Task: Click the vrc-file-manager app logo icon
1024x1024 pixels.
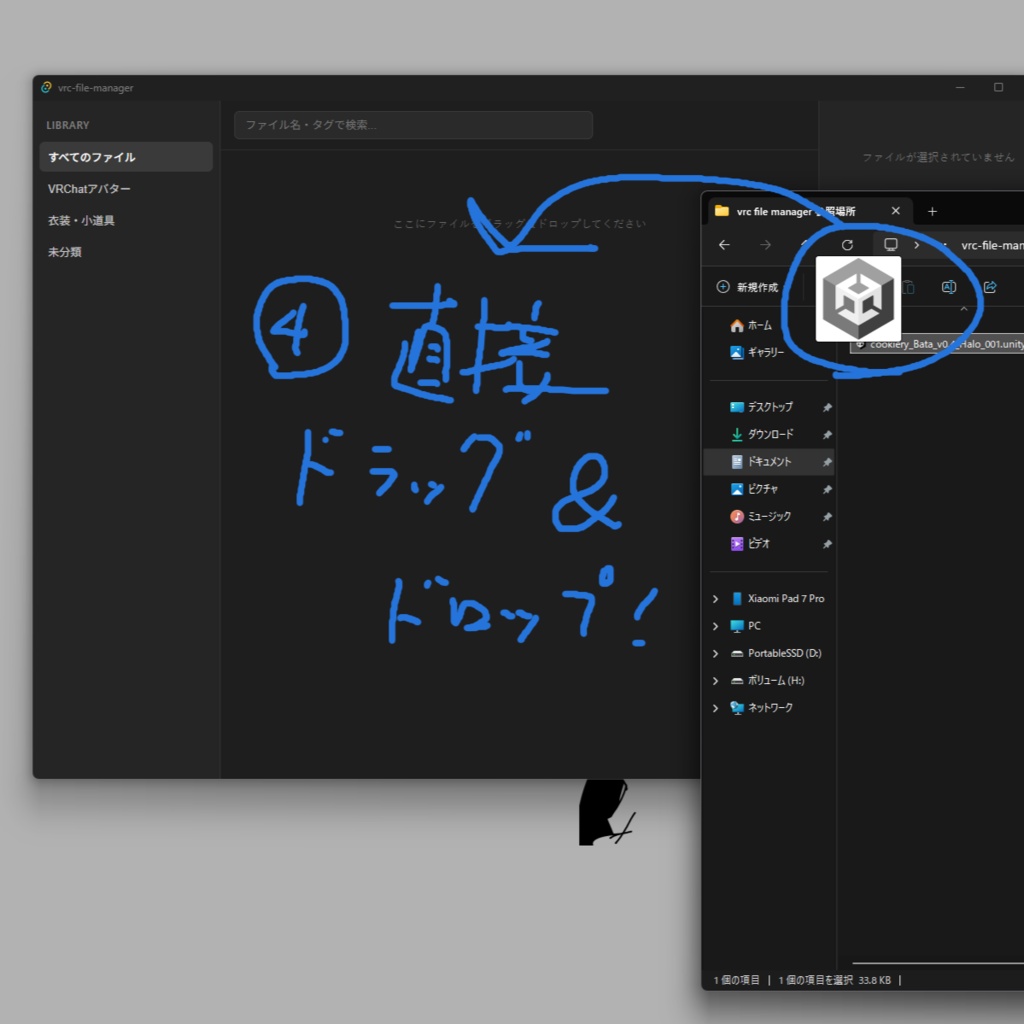Action: [46, 87]
